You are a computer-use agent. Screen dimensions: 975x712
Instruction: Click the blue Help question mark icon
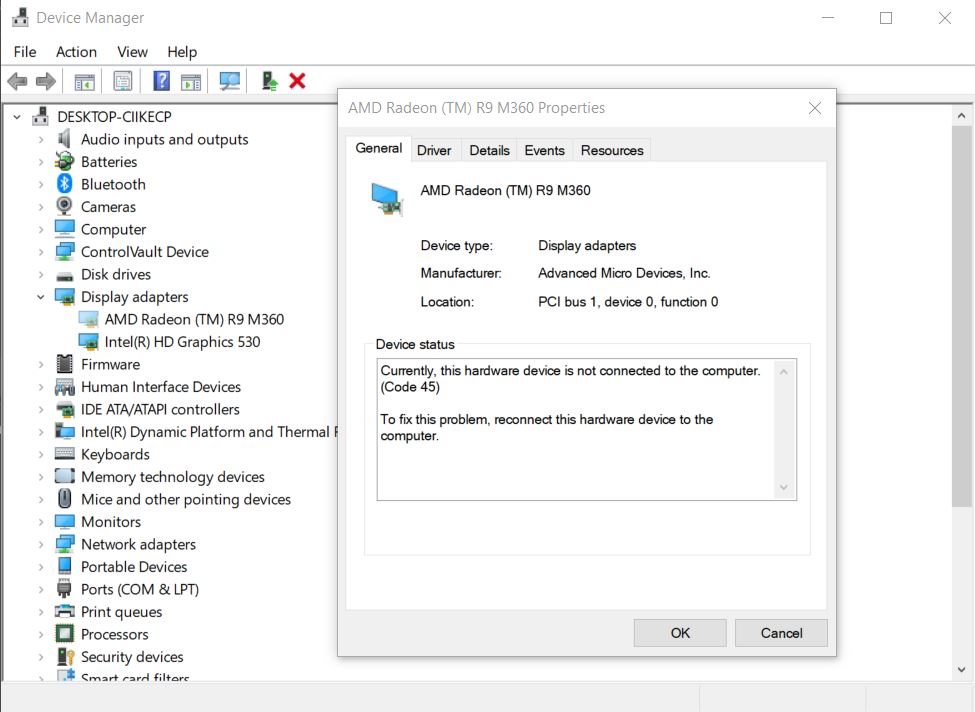coord(161,81)
